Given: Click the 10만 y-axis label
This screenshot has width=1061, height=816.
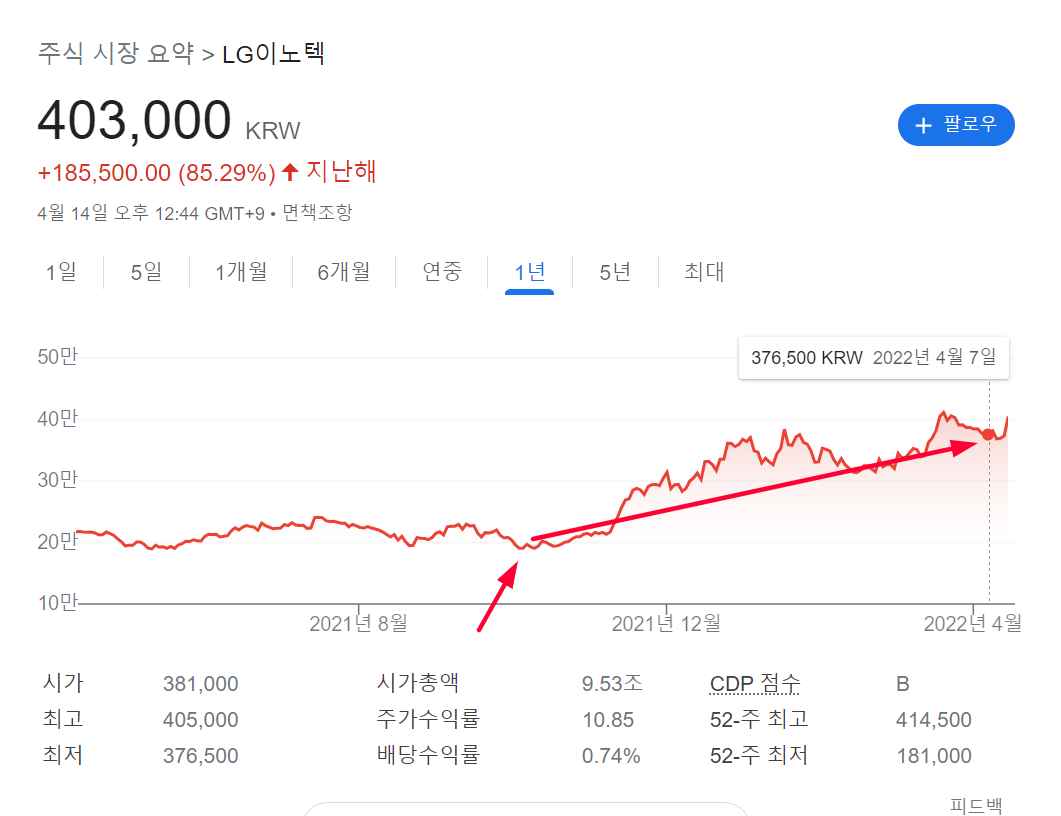Looking at the screenshot, I should pyautogui.click(x=58, y=602).
